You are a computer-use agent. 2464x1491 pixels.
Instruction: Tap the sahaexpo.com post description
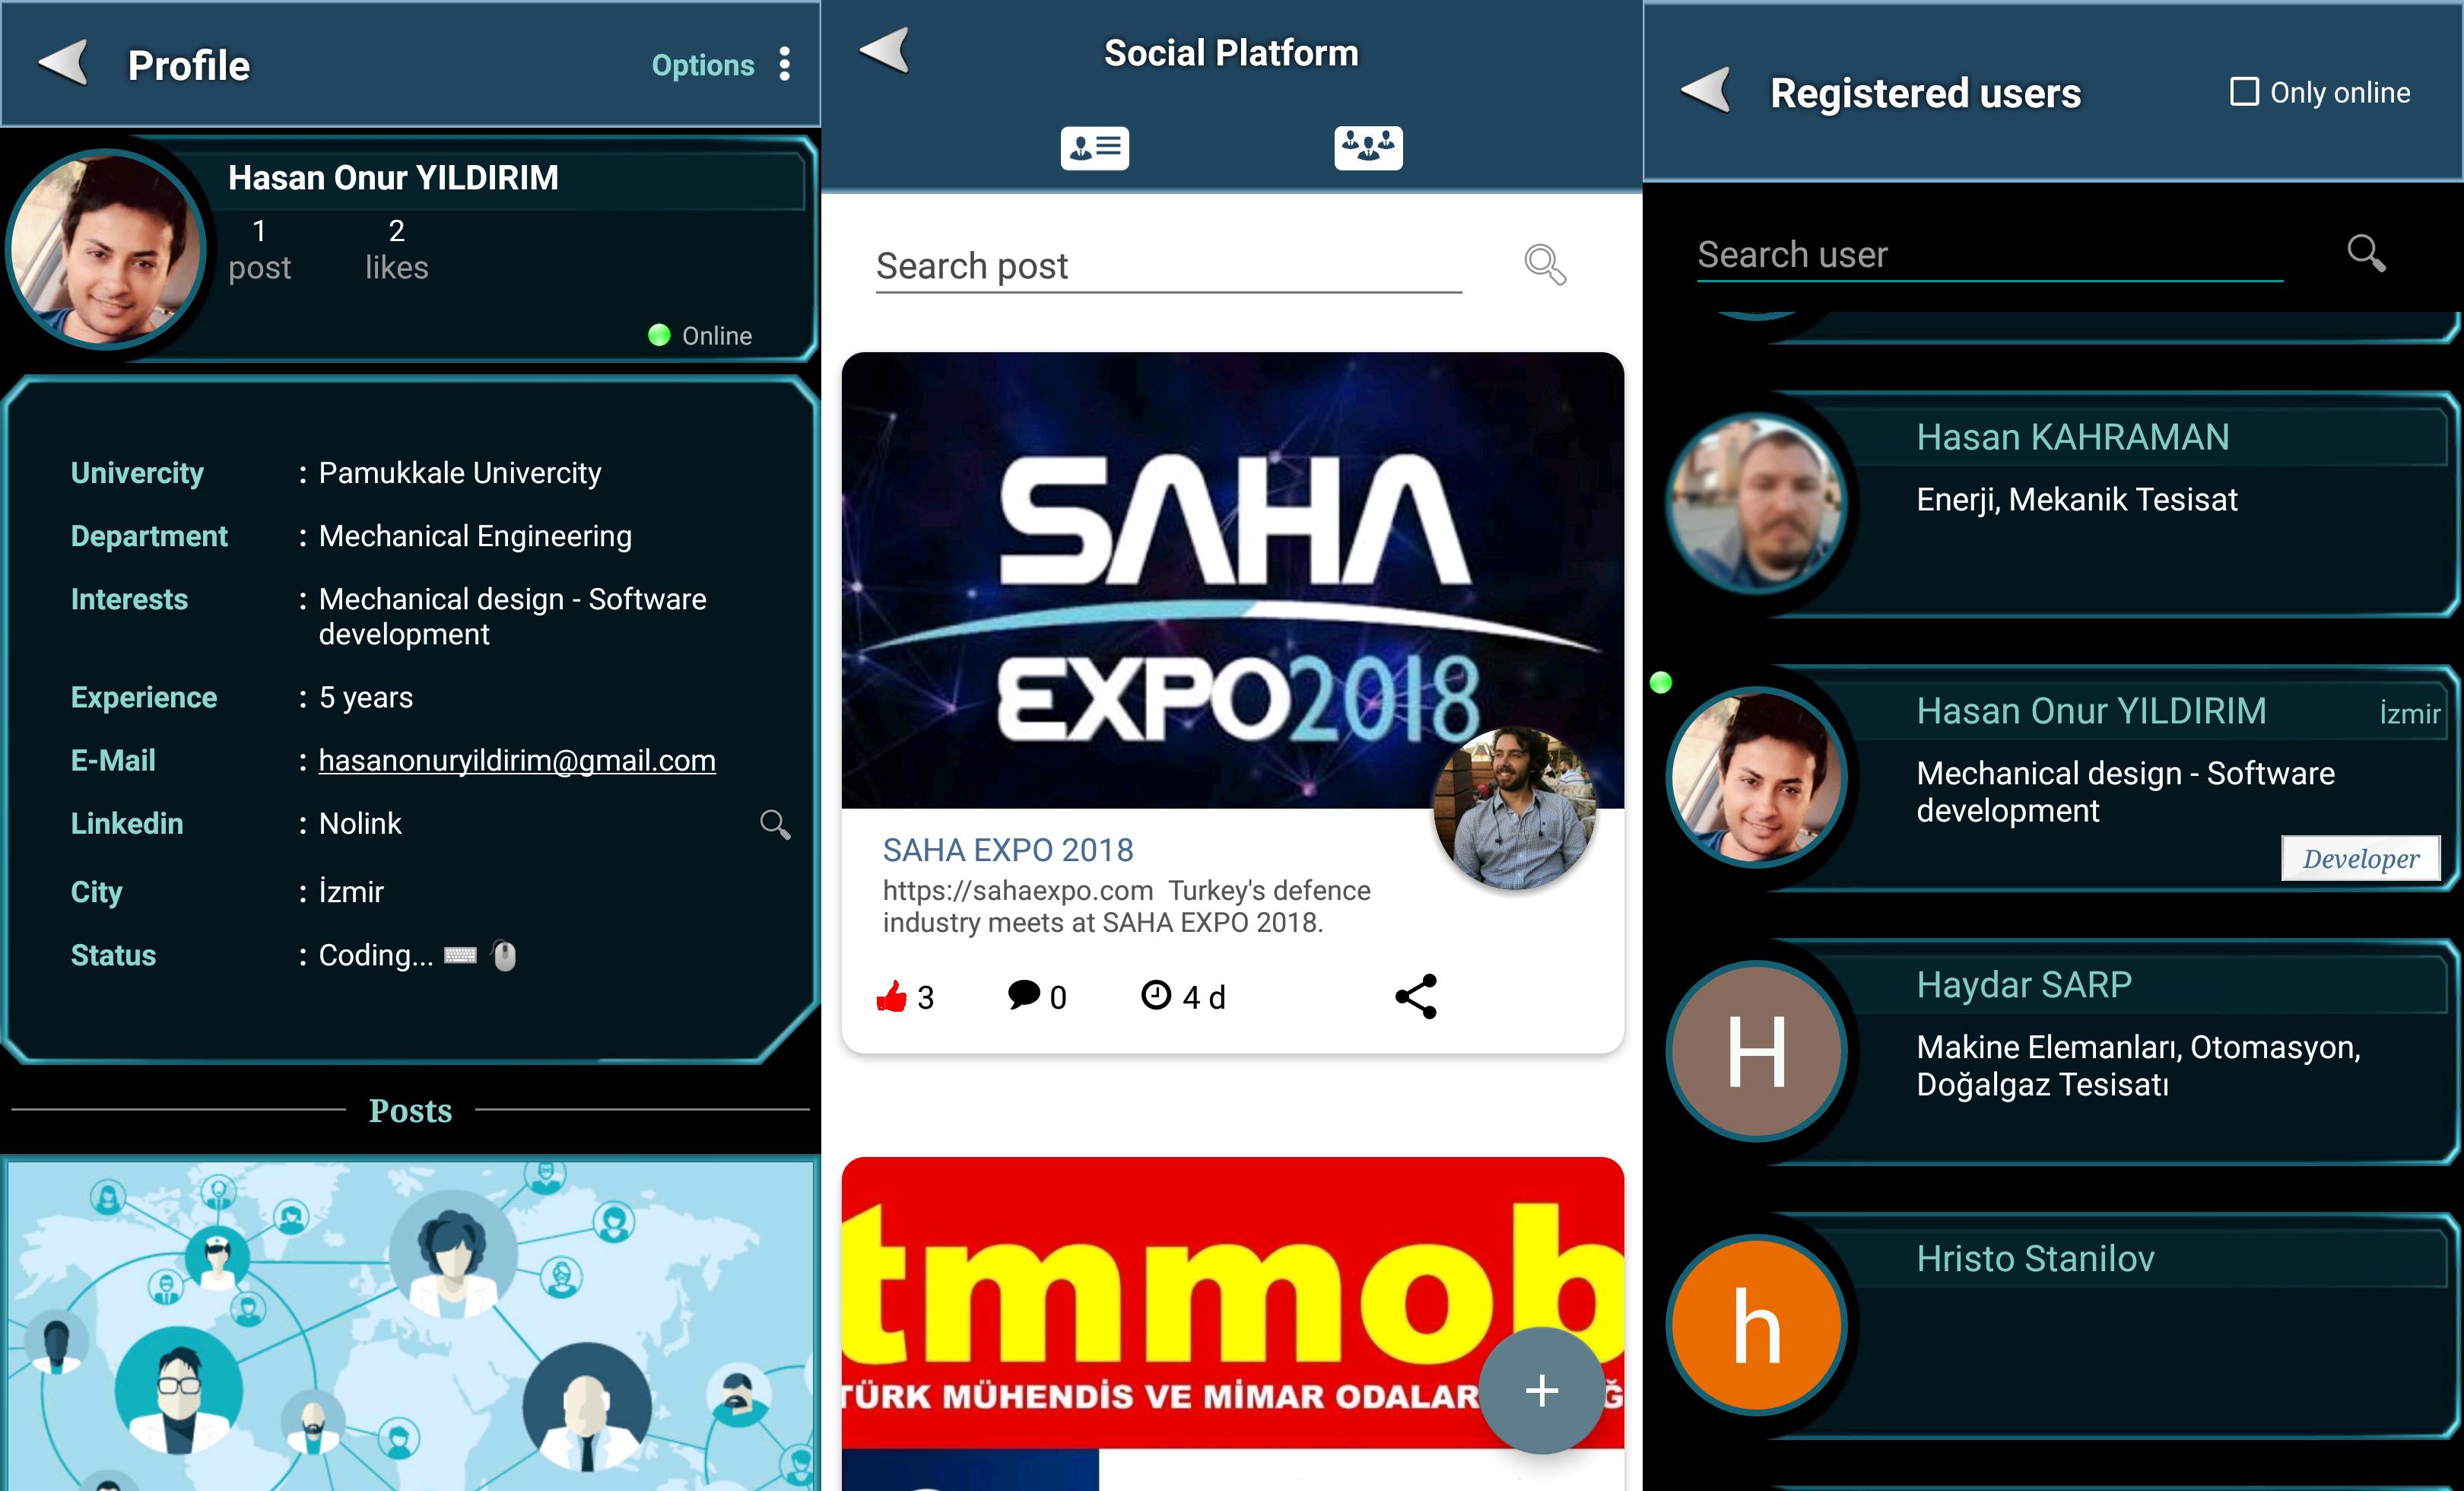(x=1126, y=906)
